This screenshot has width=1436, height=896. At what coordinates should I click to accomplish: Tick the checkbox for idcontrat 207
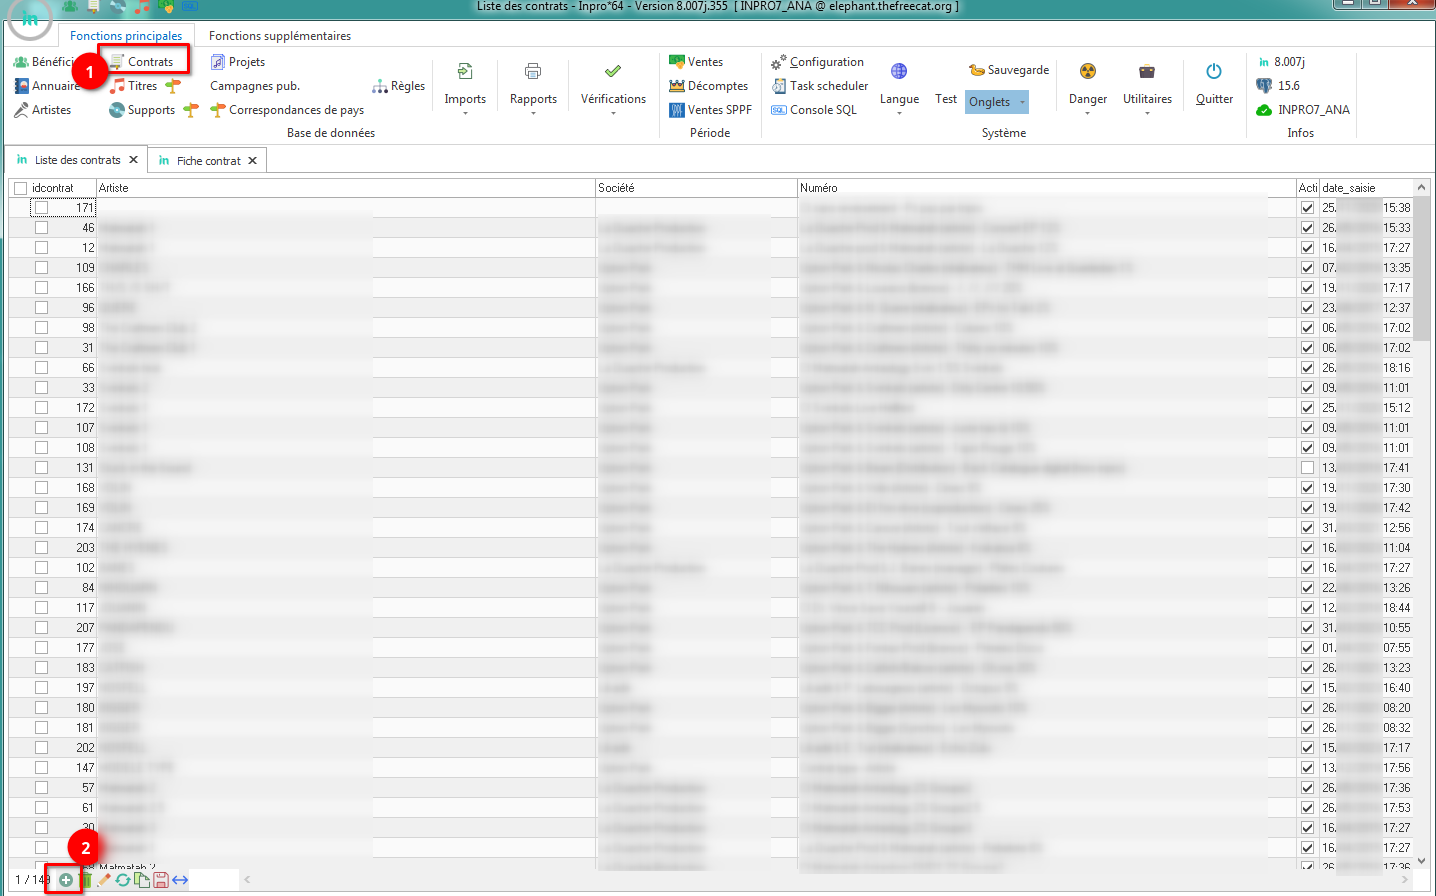pyautogui.click(x=41, y=628)
